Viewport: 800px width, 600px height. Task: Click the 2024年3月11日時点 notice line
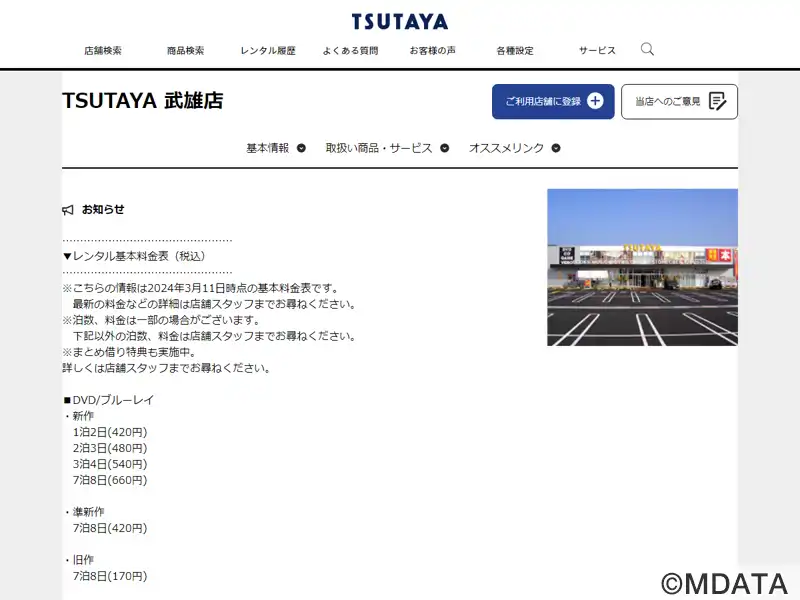point(200,288)
